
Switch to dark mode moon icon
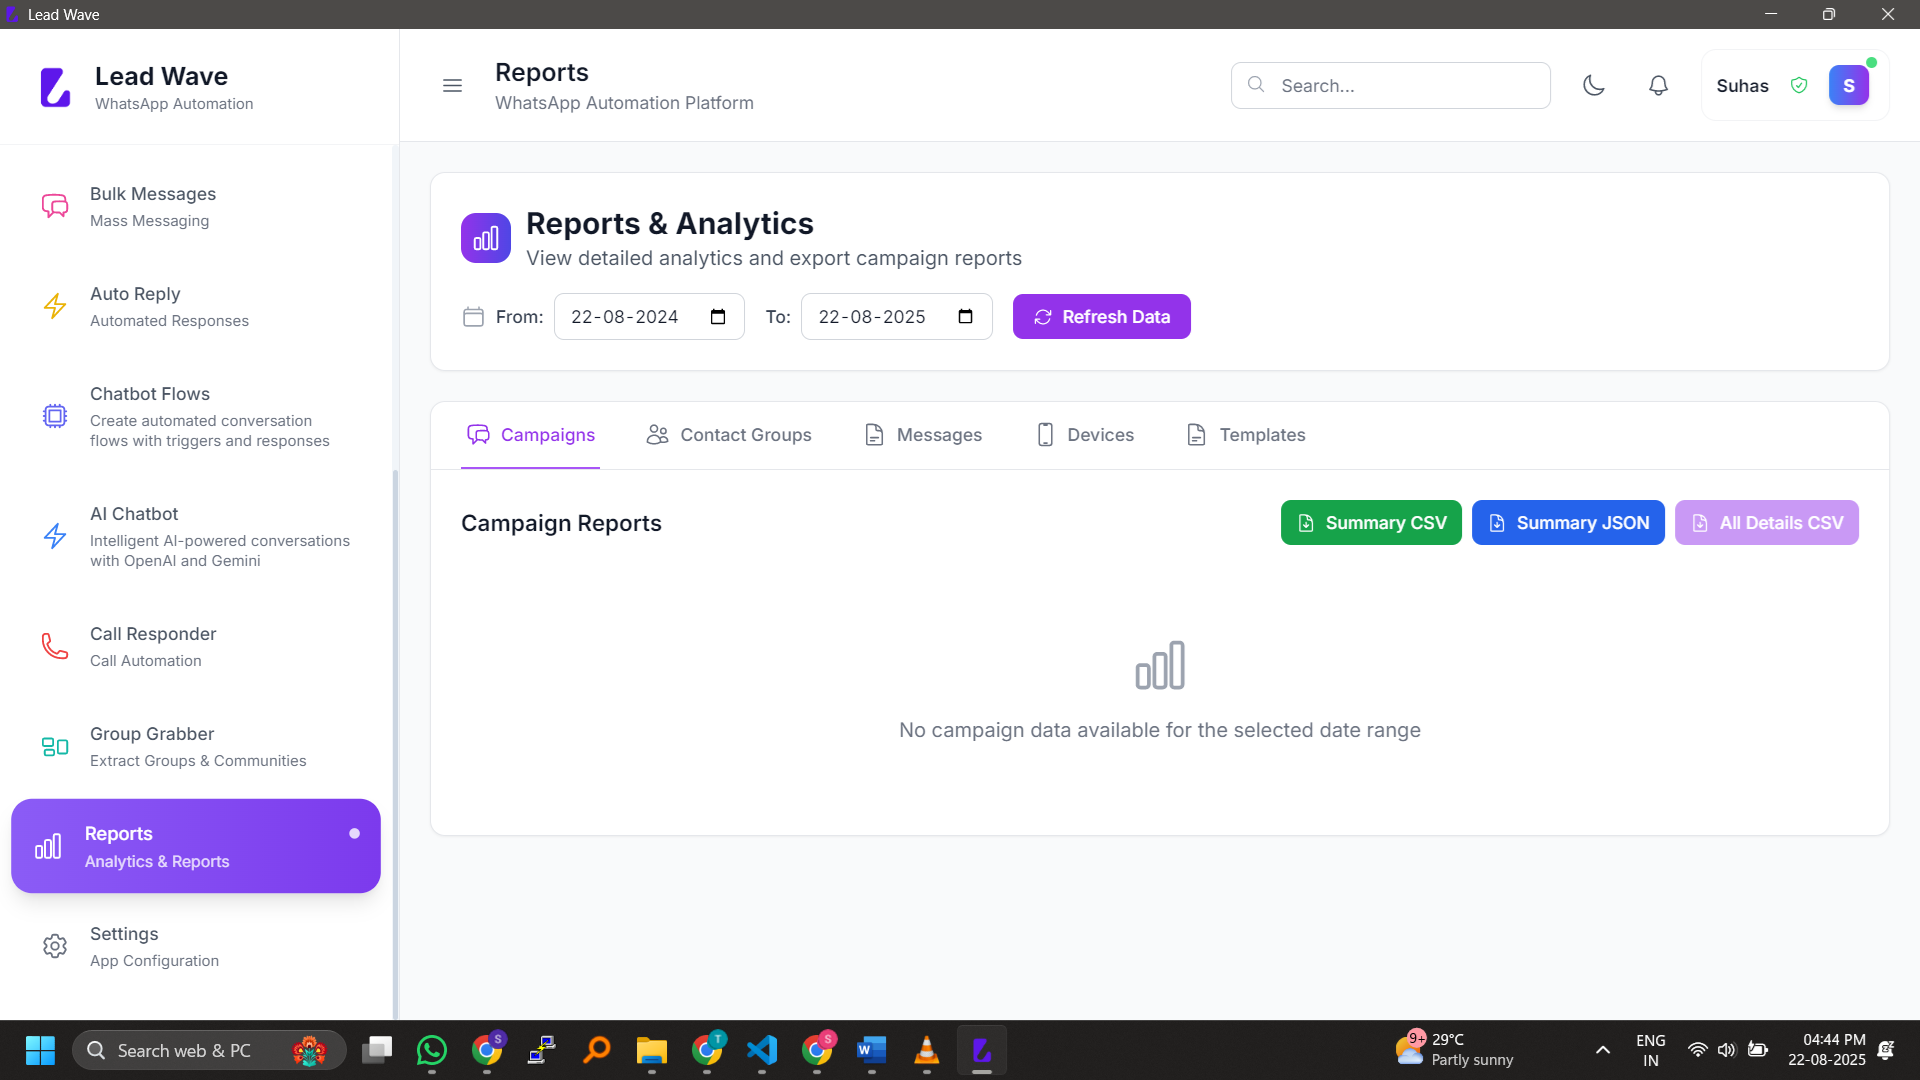[x=1594, y=86]
